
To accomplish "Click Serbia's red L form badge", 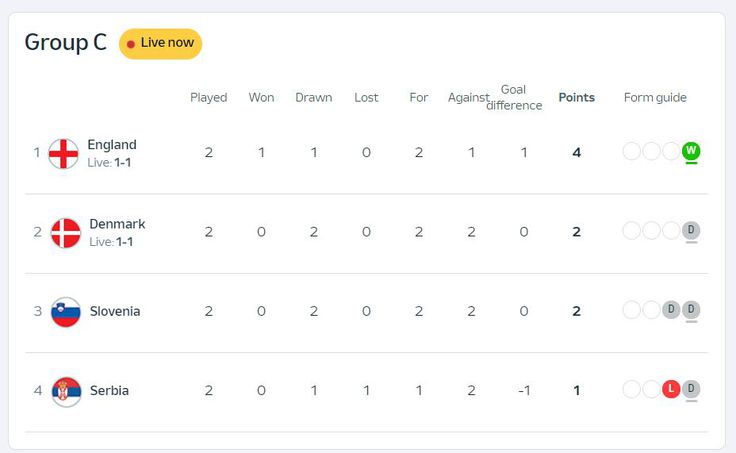I will tap(671, 389).
